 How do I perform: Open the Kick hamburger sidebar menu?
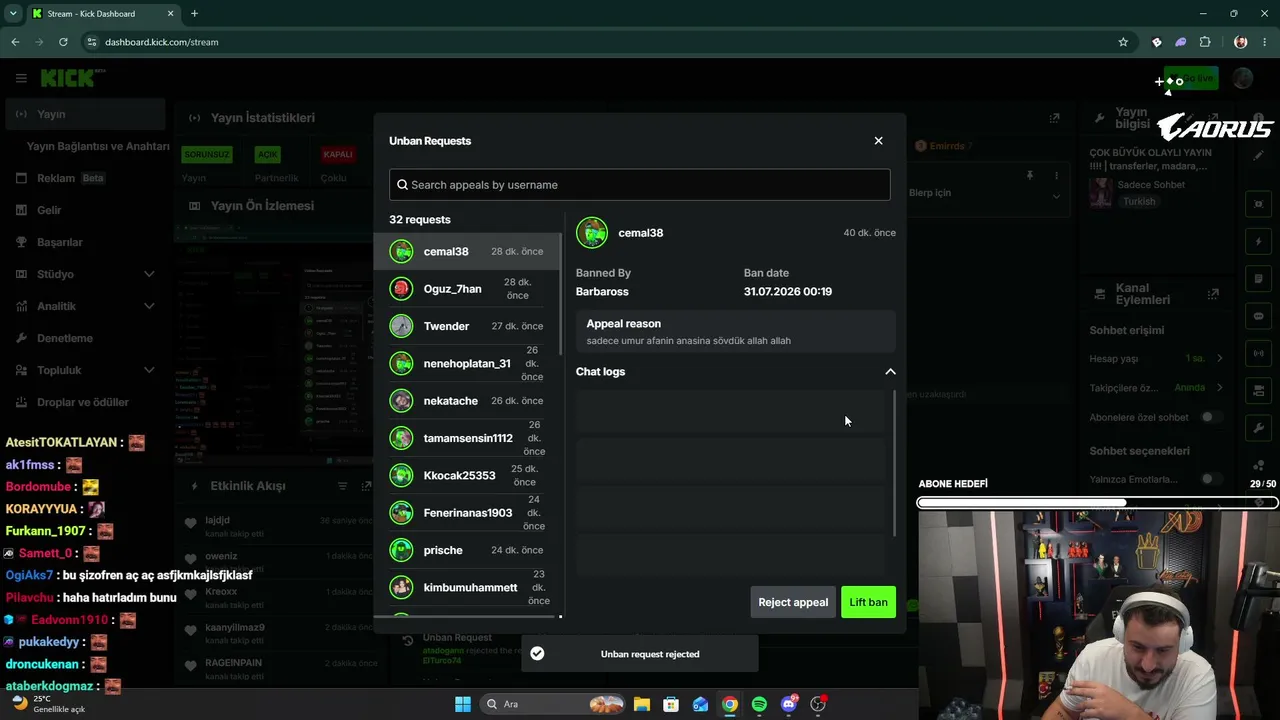pos(21,78)
